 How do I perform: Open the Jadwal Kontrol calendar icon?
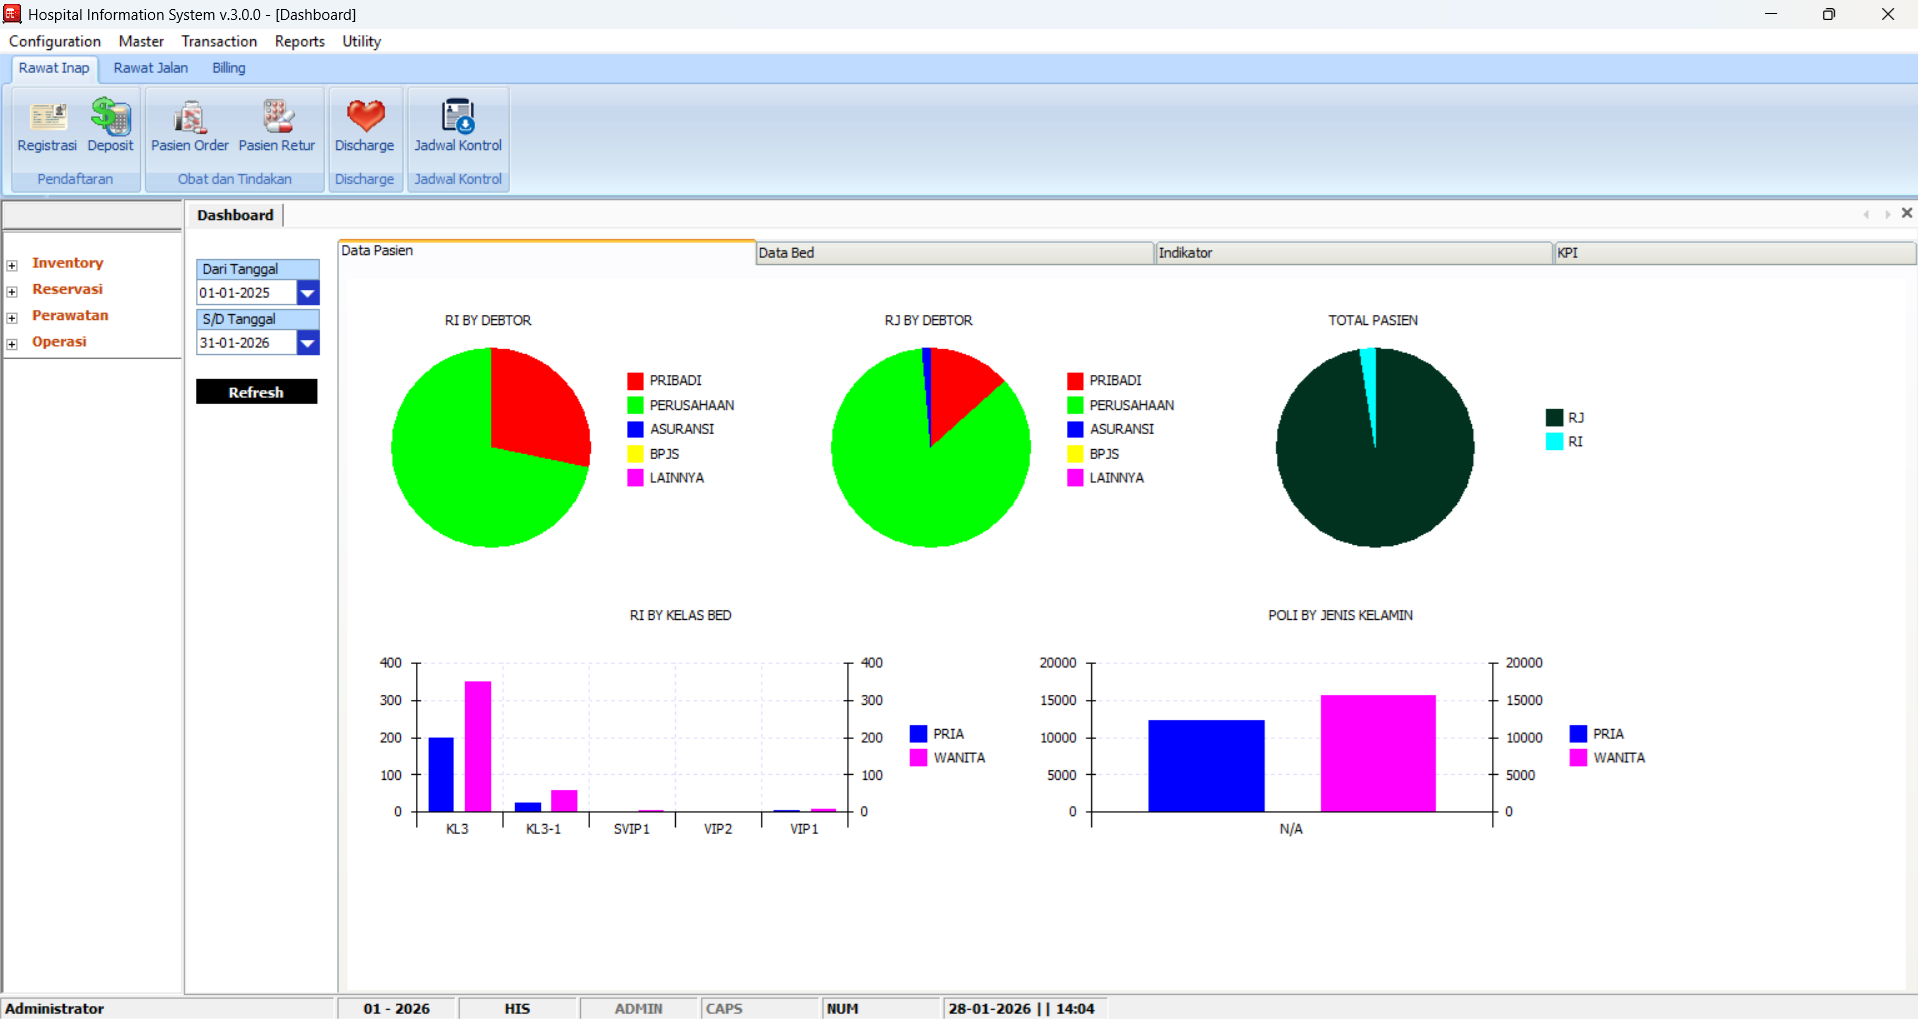[458, 117]
